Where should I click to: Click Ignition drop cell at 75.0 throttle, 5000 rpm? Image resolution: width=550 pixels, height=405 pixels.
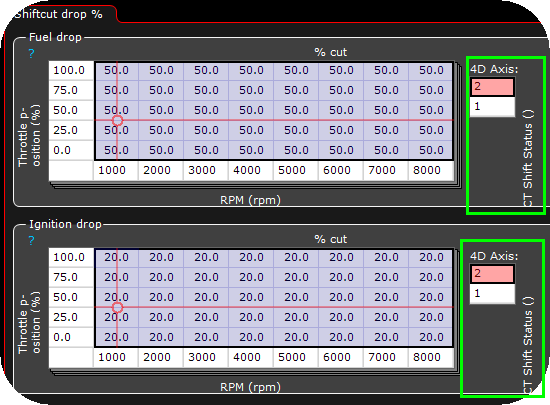click(x=296, y=277)
